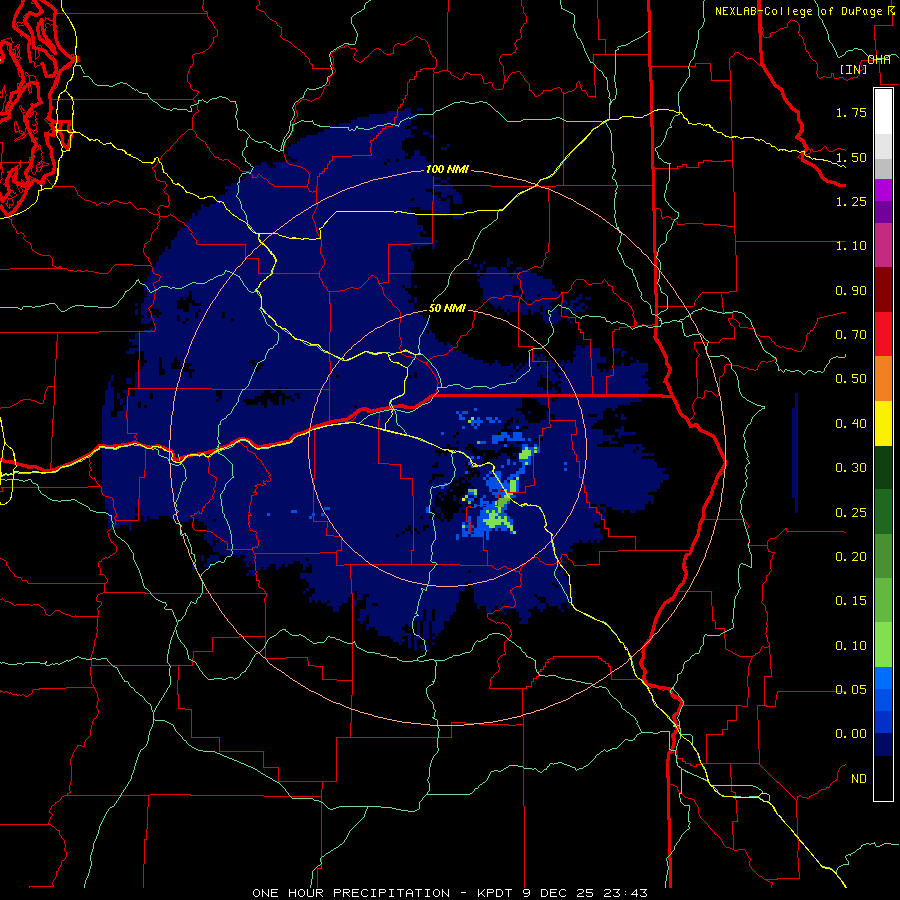Image resolution: width=900 pixels, height=900 pixels.
Task: Click the 1.25 legend value
Action: click(851, 201)
